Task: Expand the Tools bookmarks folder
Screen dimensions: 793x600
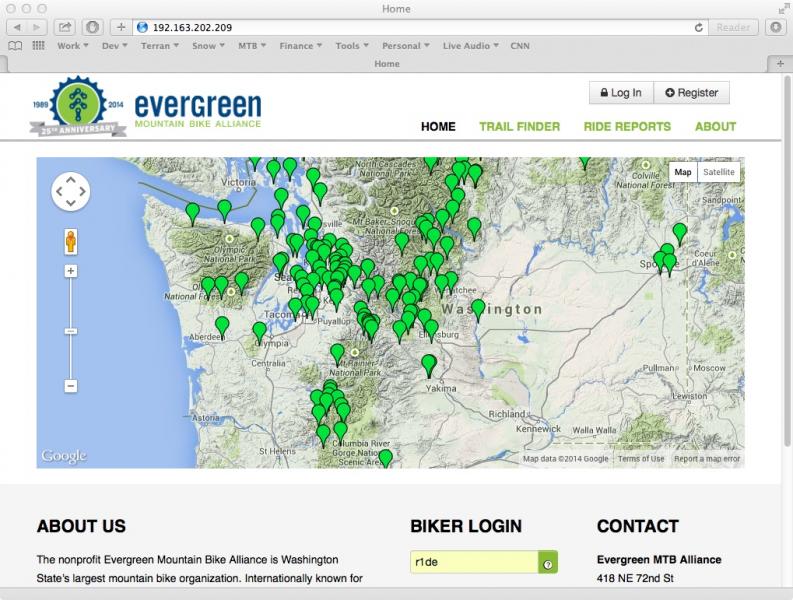Action: 351,46
